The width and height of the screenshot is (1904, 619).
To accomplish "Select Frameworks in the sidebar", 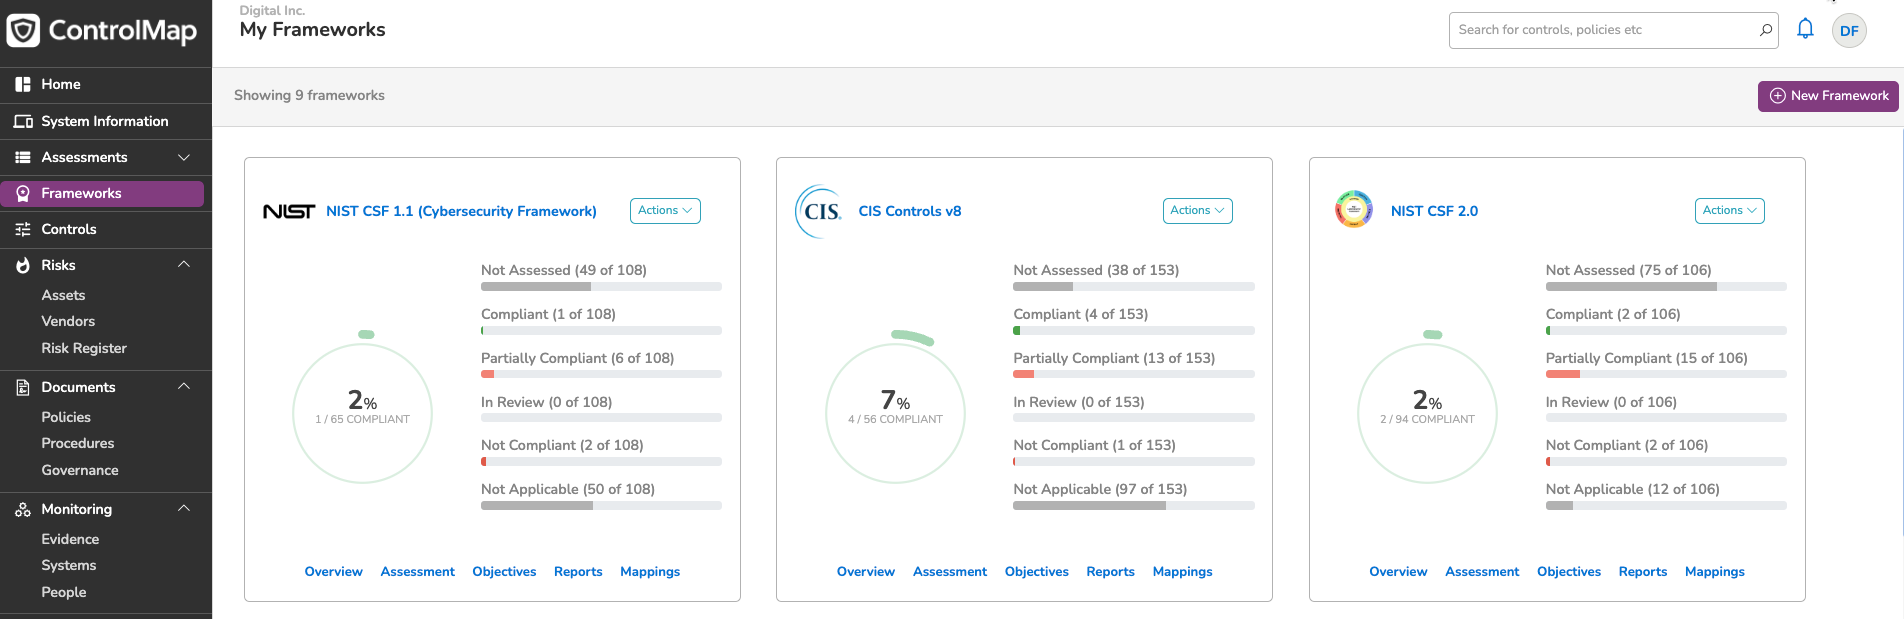I will point(102,193).
